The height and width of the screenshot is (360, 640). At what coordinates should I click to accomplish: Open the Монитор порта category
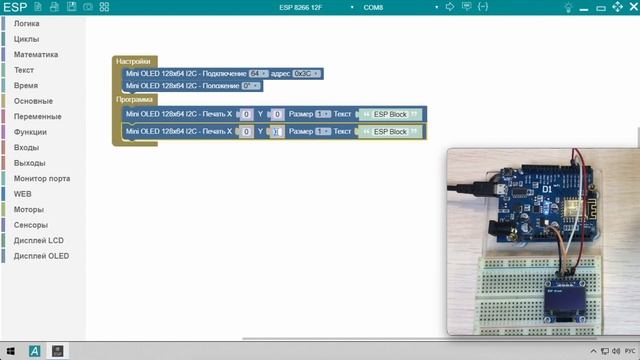[x=43, y=178]
